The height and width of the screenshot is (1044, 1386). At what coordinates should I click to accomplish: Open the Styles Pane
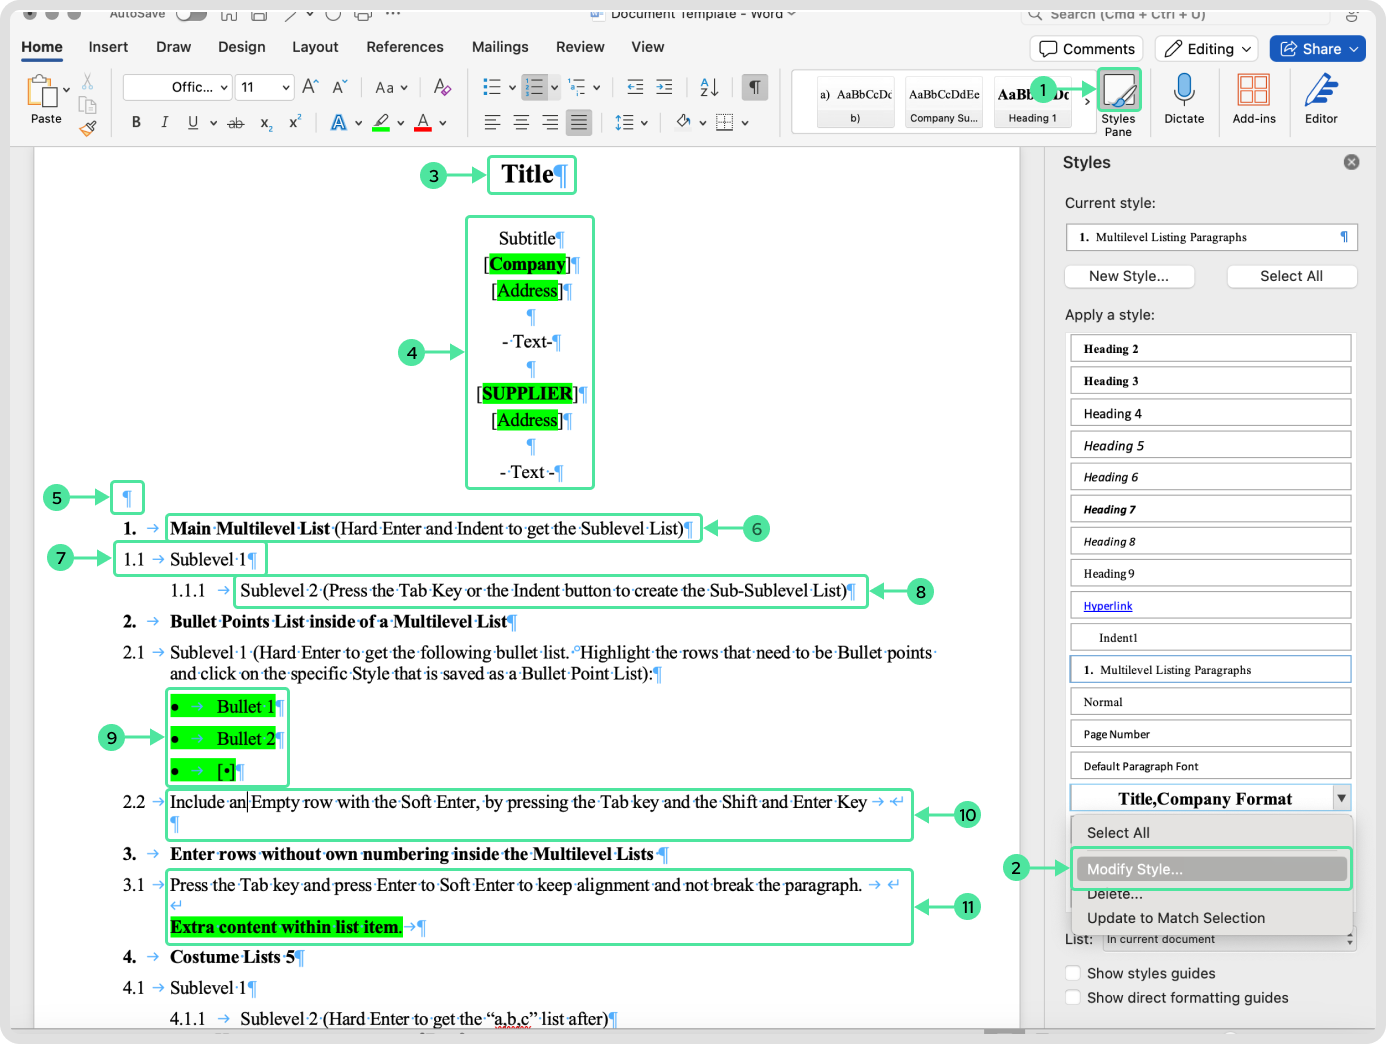(1118, 93)
